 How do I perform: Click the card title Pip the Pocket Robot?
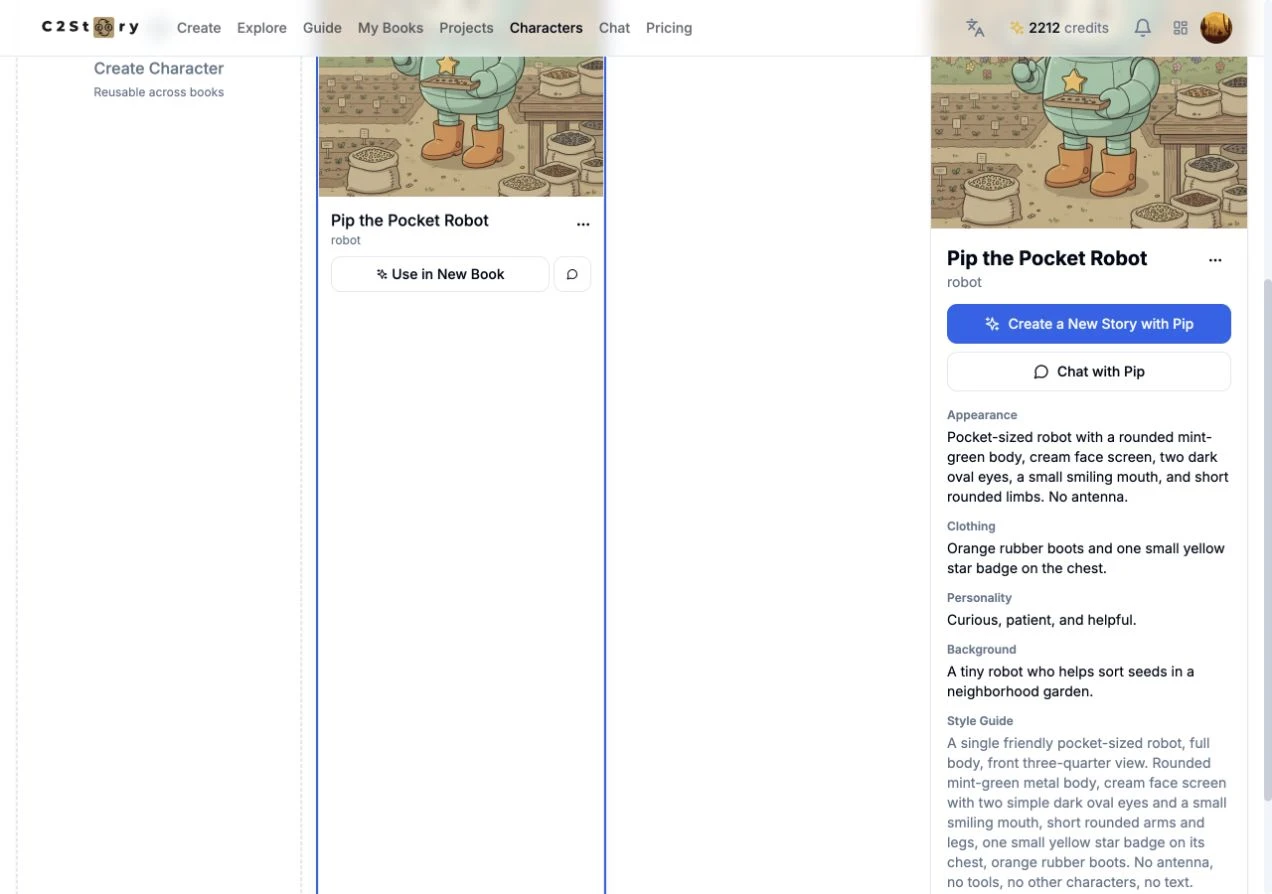click(410, 220)
